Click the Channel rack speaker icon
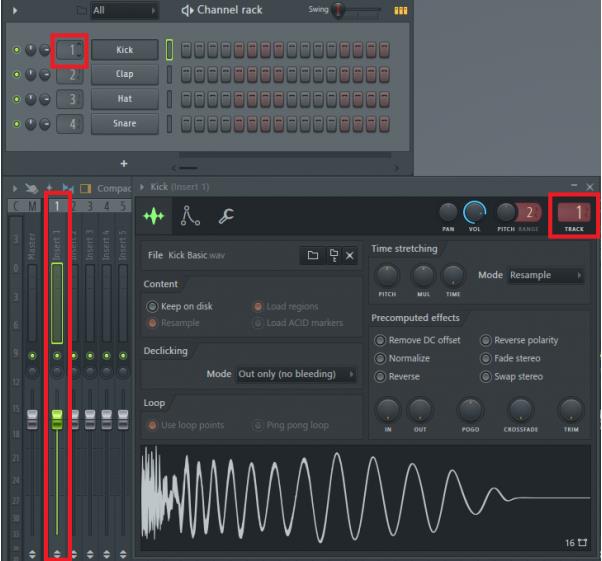 point(187,10)
